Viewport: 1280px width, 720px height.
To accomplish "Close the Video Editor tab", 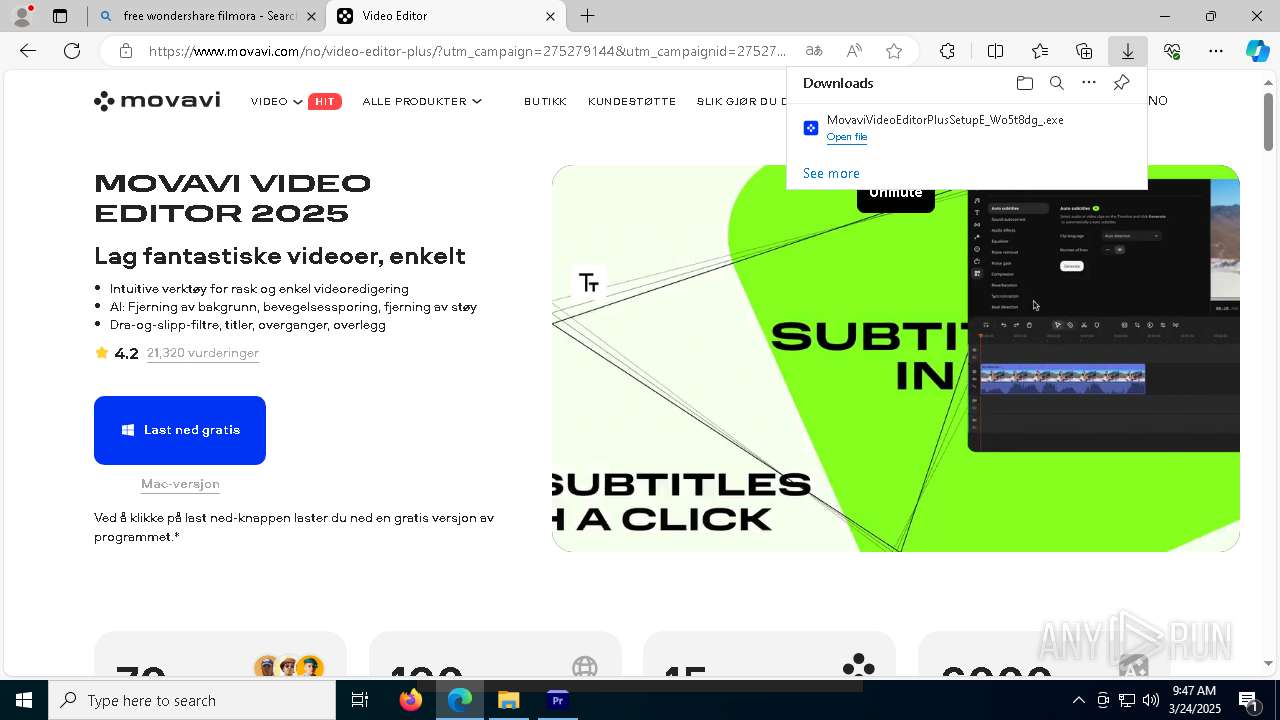I will tap(550, 16).
